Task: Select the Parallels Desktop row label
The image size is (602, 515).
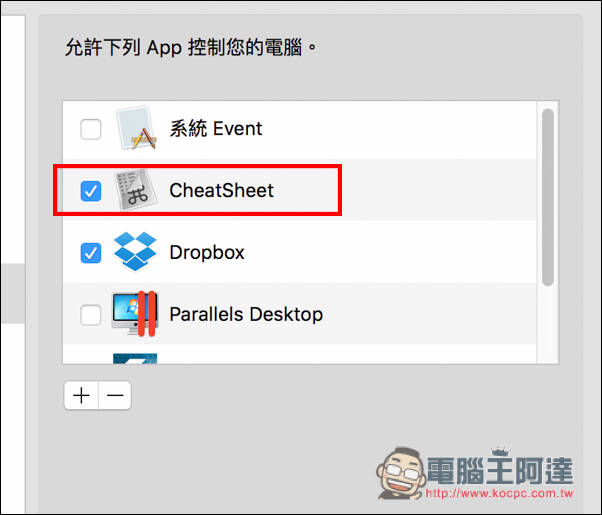Action: pyautogui.click(x=246, y=315)
